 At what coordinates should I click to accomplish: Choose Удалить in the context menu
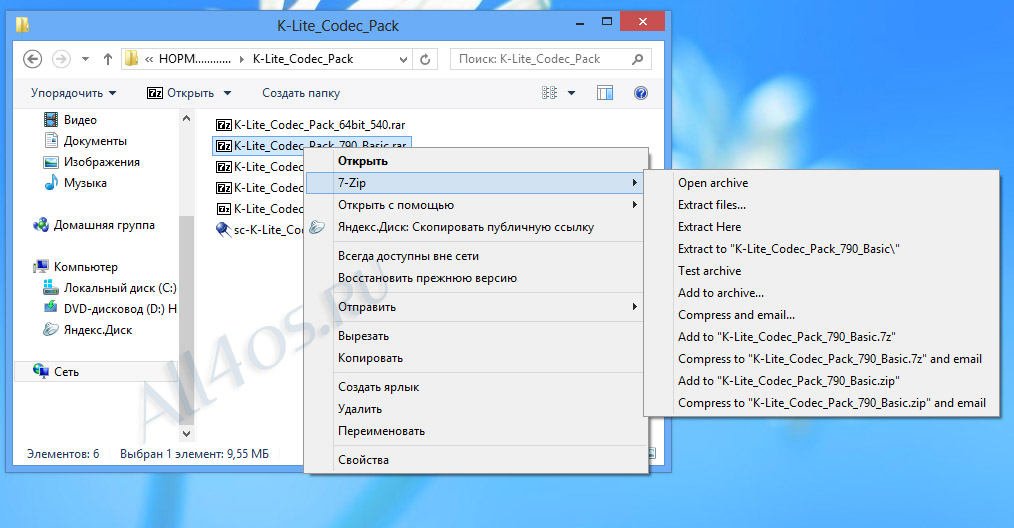[476, 410]
